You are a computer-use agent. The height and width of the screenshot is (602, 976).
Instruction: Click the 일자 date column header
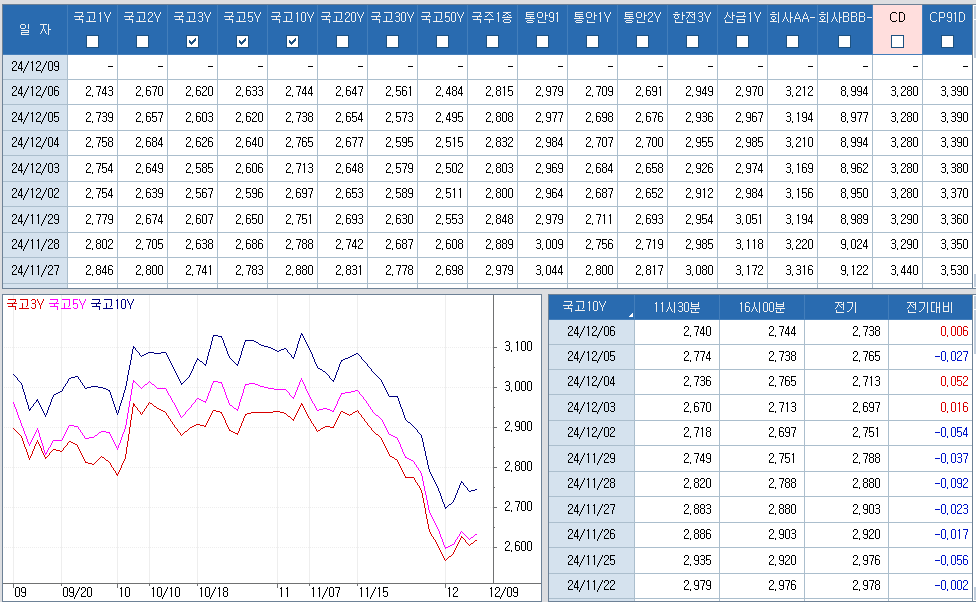[34, 29]
